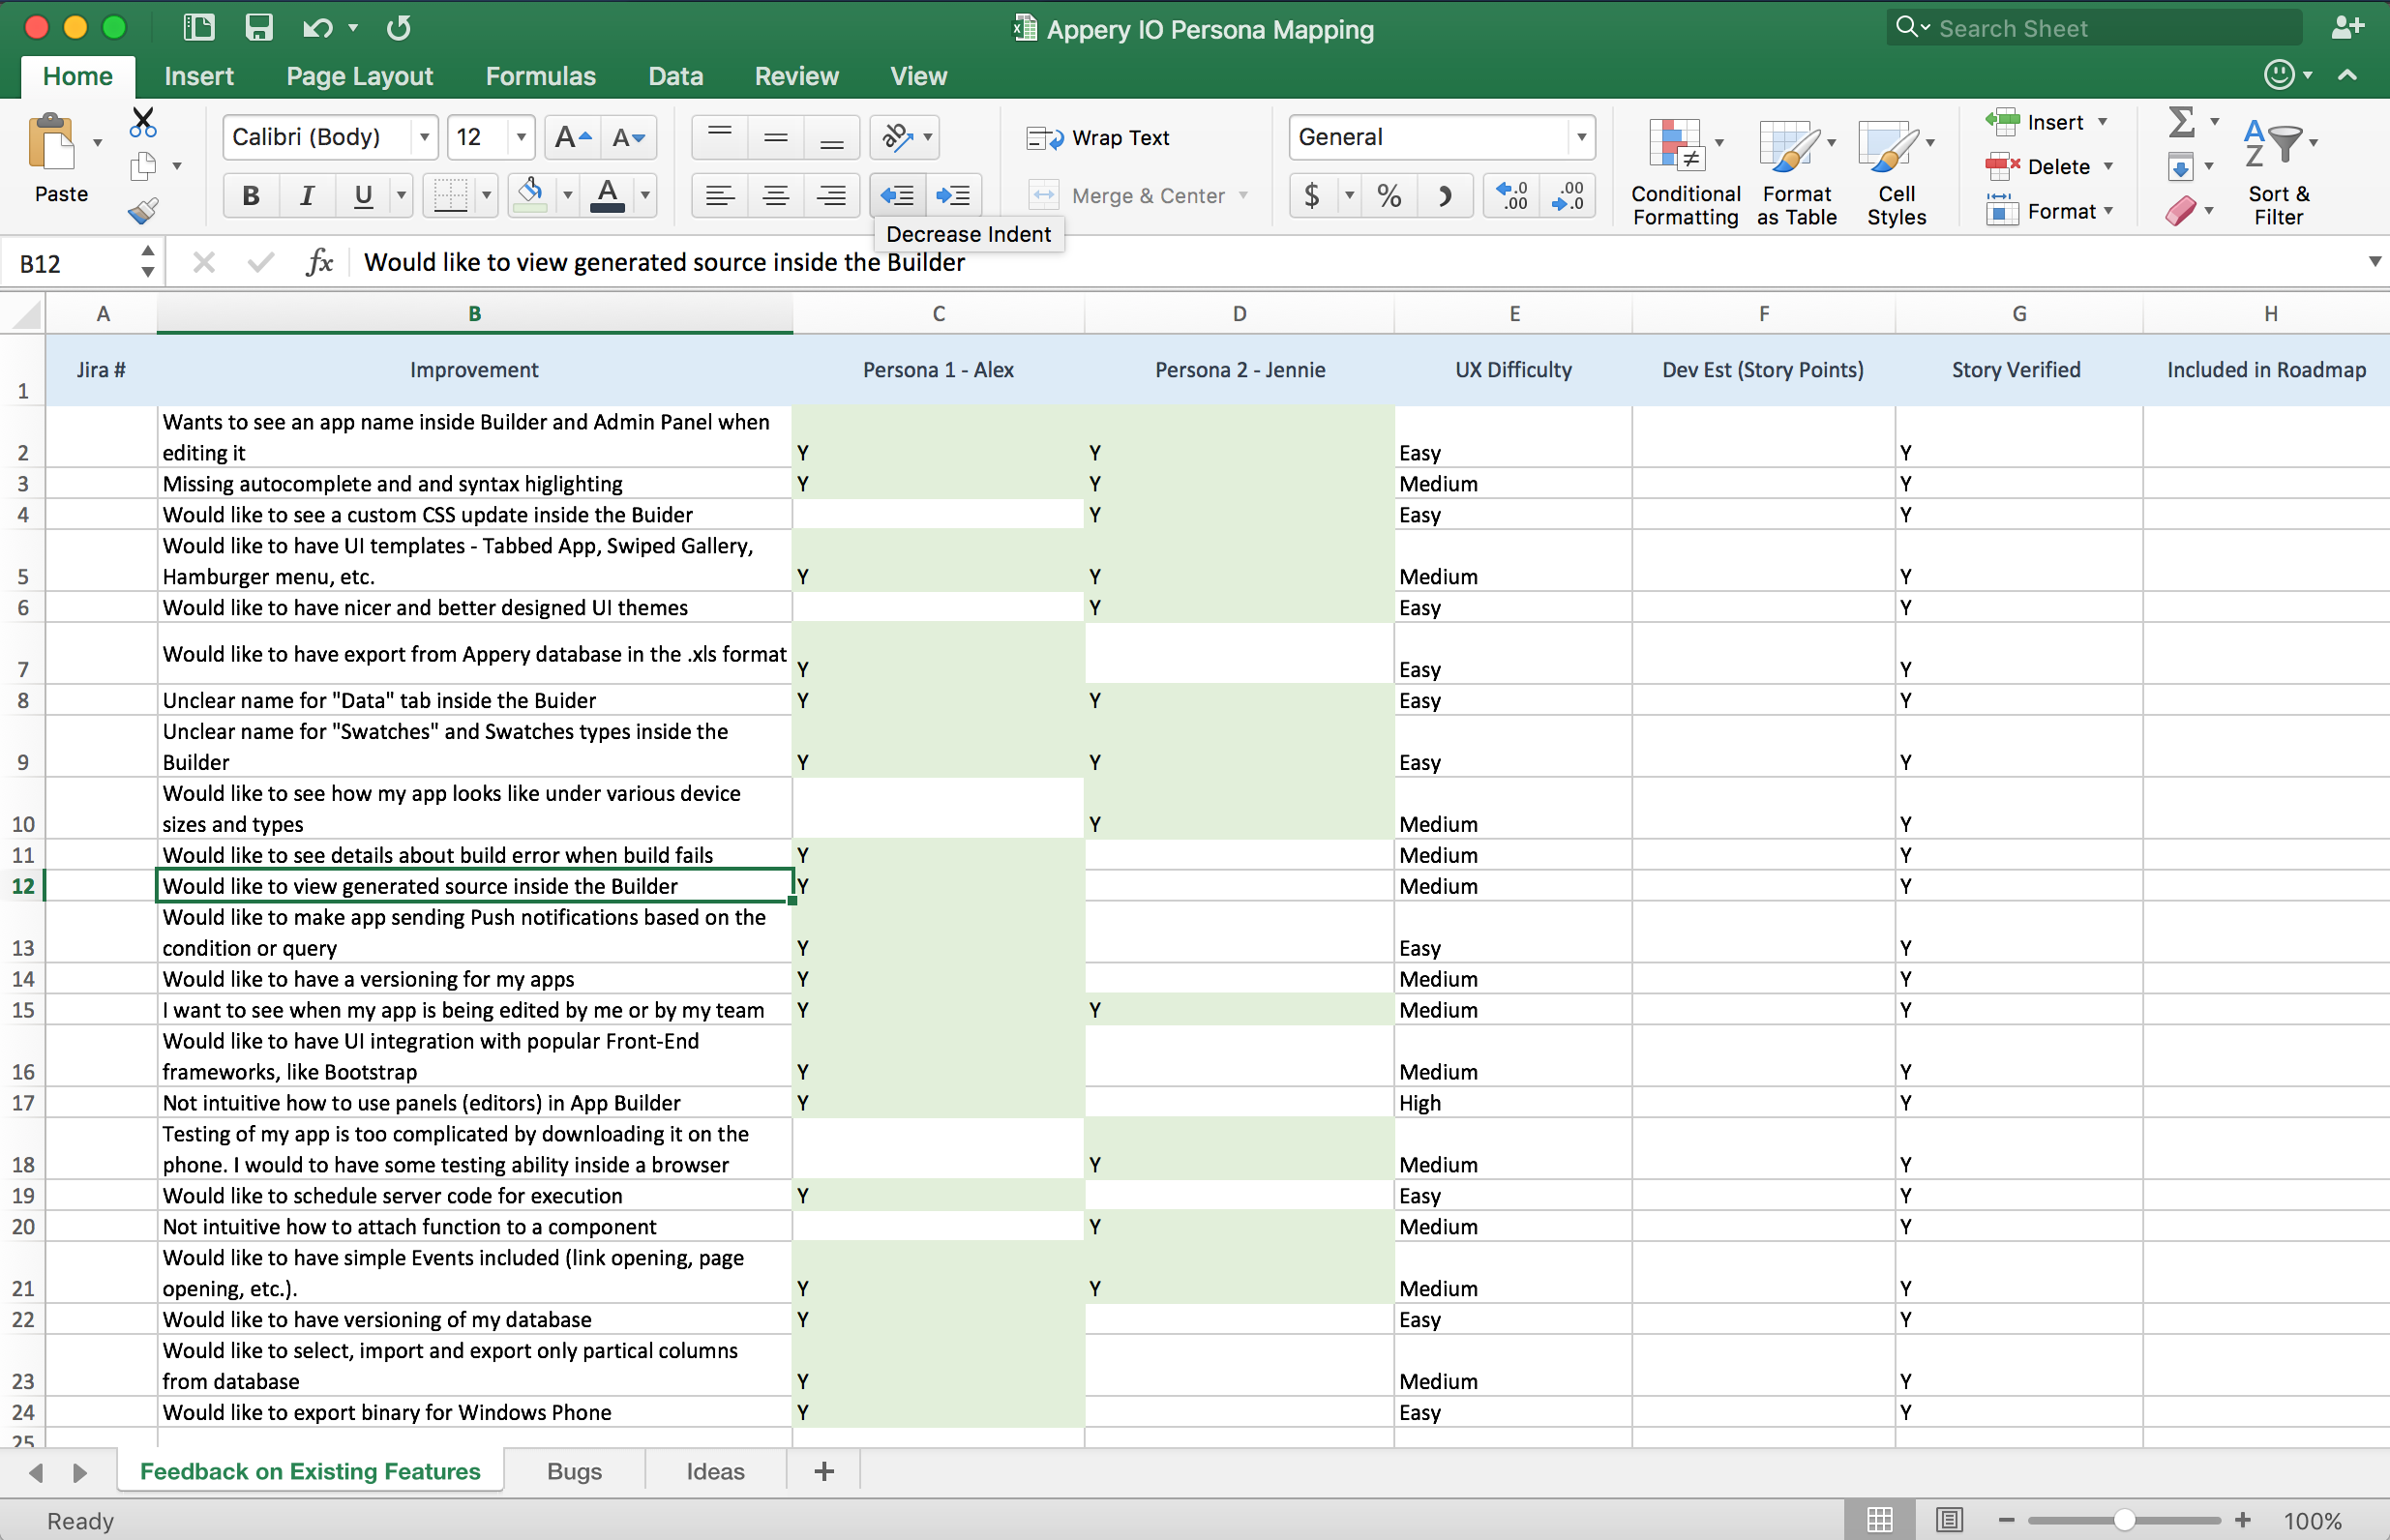Viewport: 2390px width, 1540px height.
Task: Open the Page Layout ribbon tab
Action: click(359, 76)
